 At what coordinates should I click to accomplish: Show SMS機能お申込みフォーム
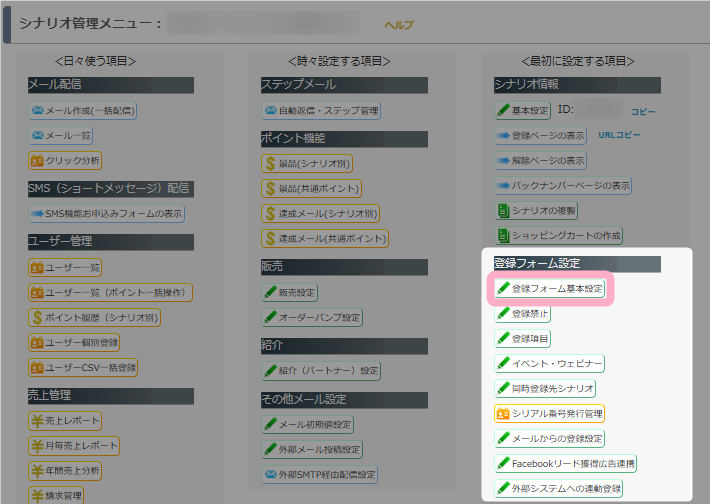(106, 213)
